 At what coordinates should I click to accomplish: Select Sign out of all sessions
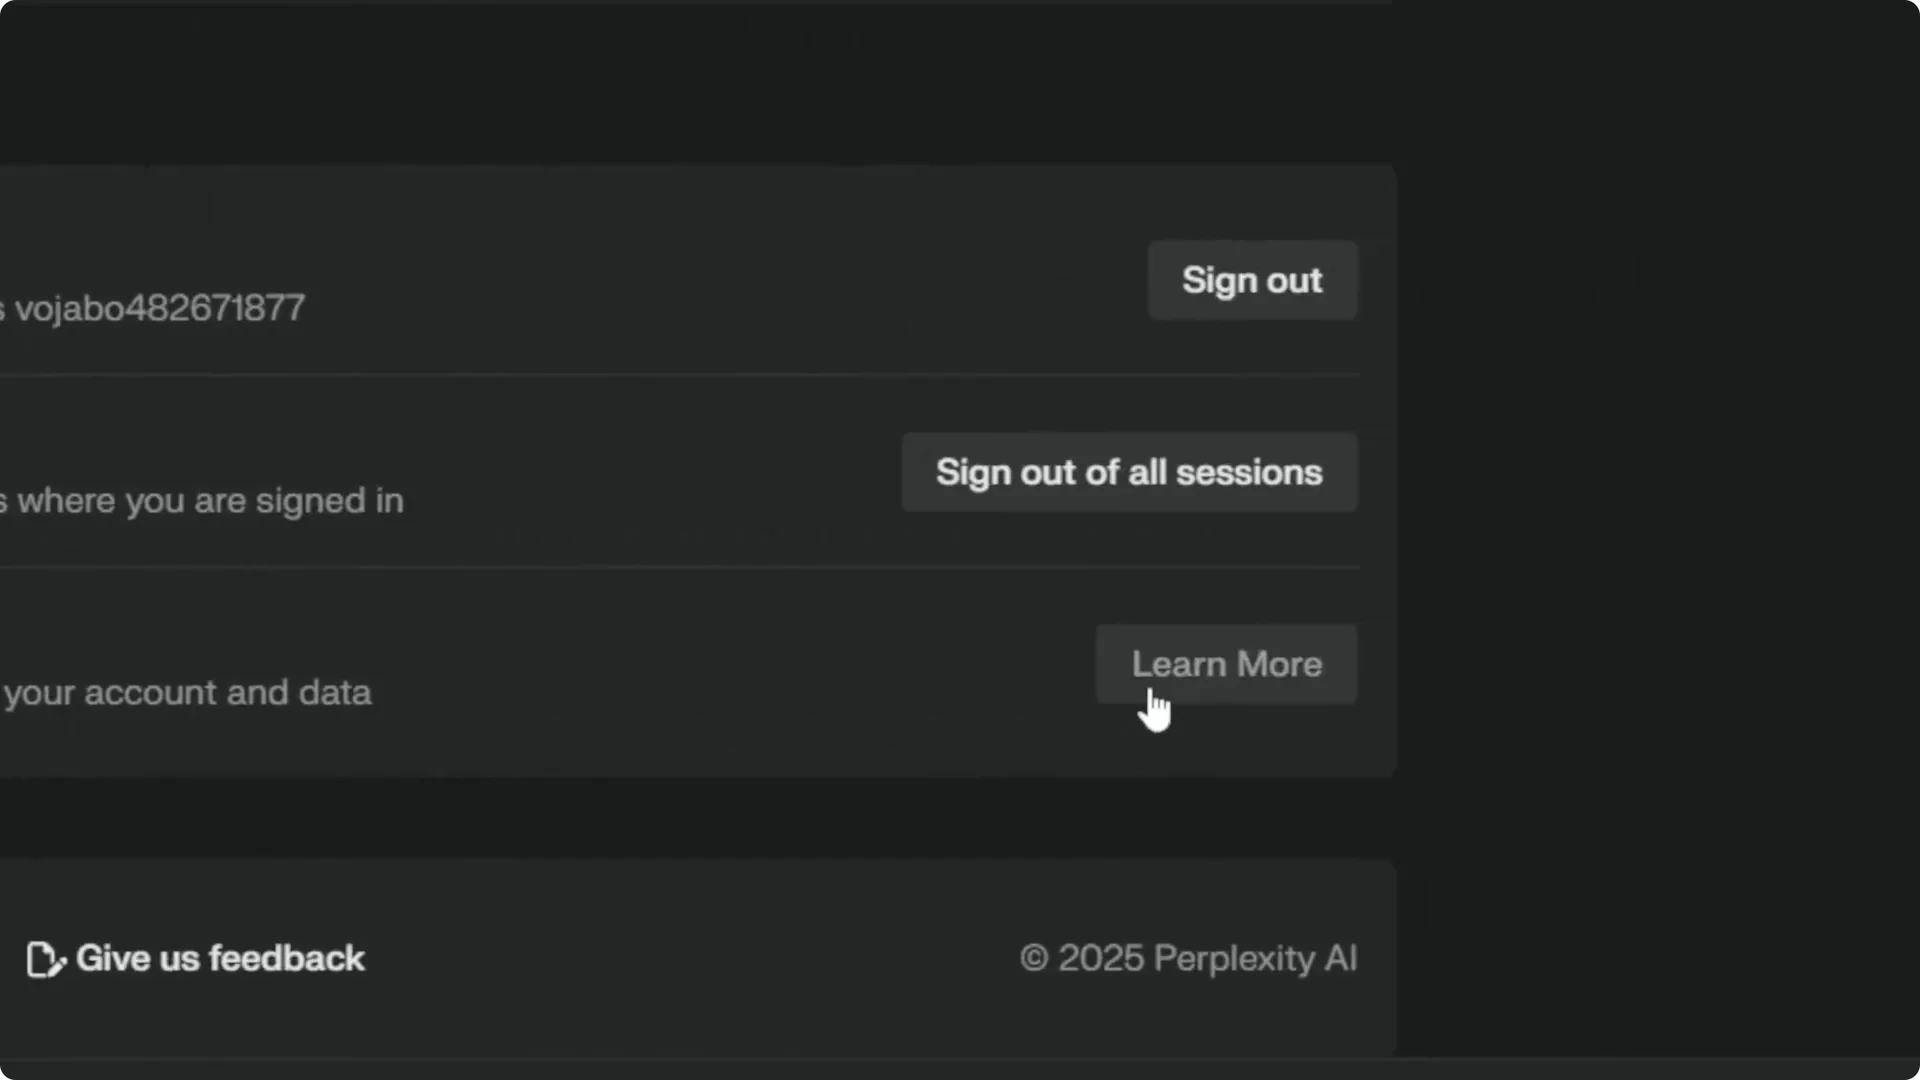coord(1129,472)
